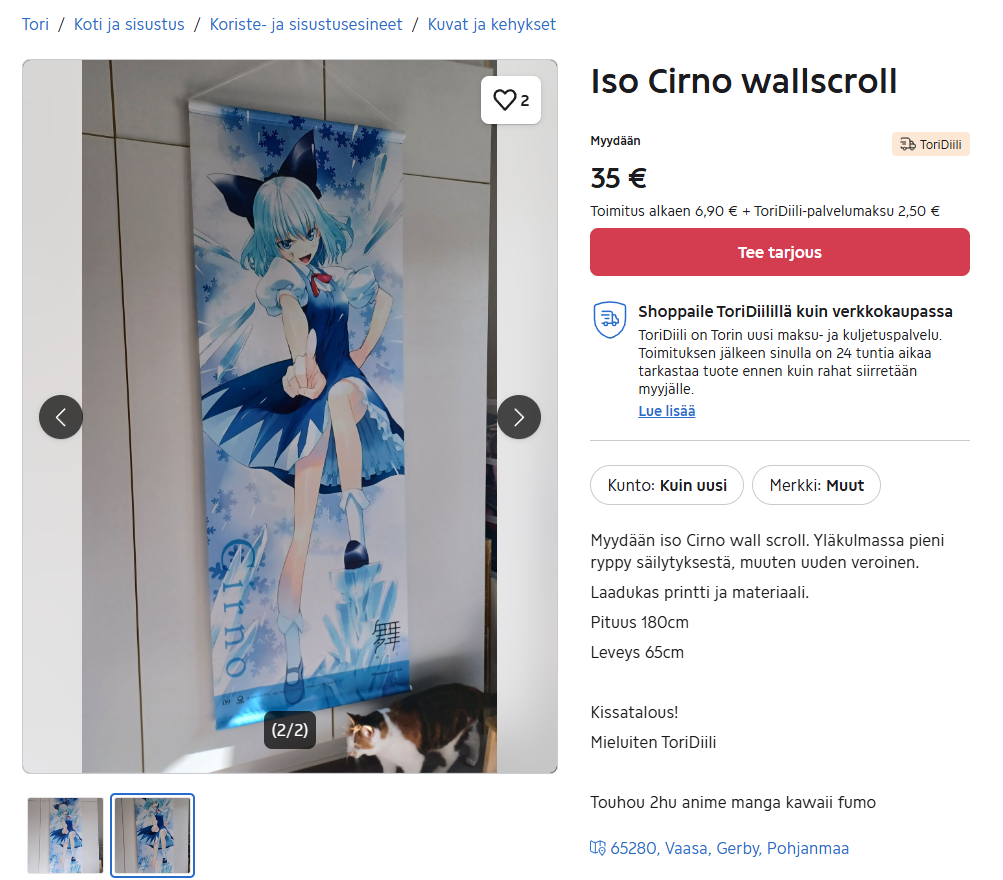Go to Tori breadcrumb home

point(35,24)
